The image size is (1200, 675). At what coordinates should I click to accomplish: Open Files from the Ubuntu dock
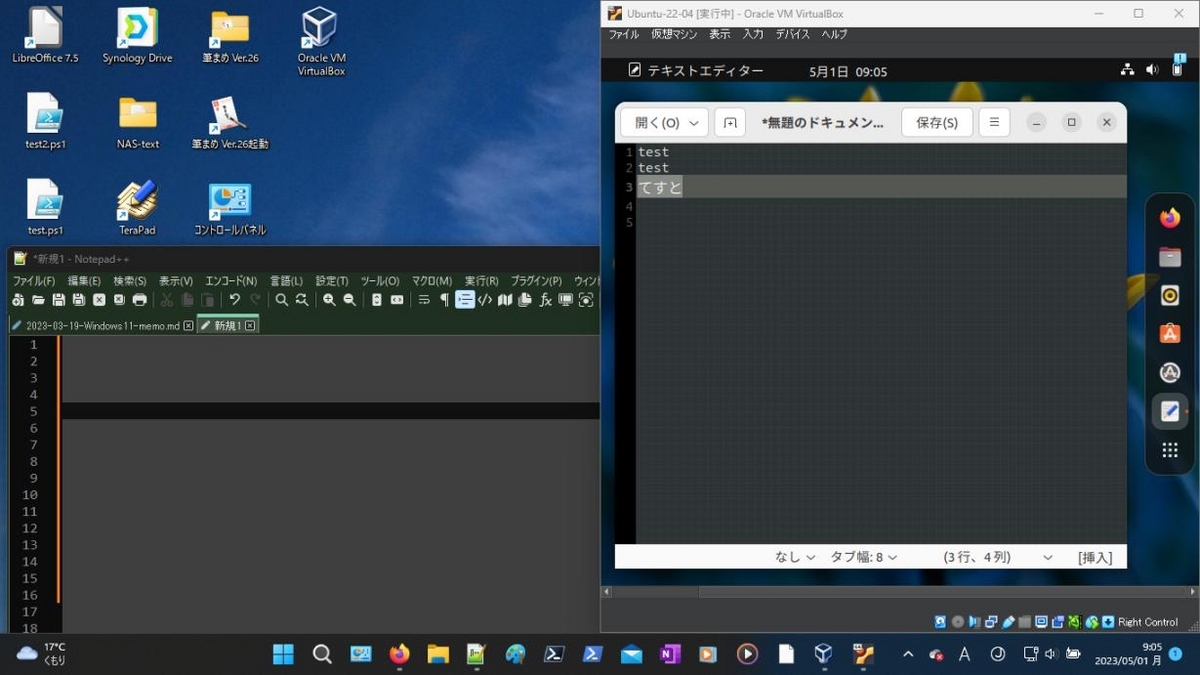(x=1170, y=257)
